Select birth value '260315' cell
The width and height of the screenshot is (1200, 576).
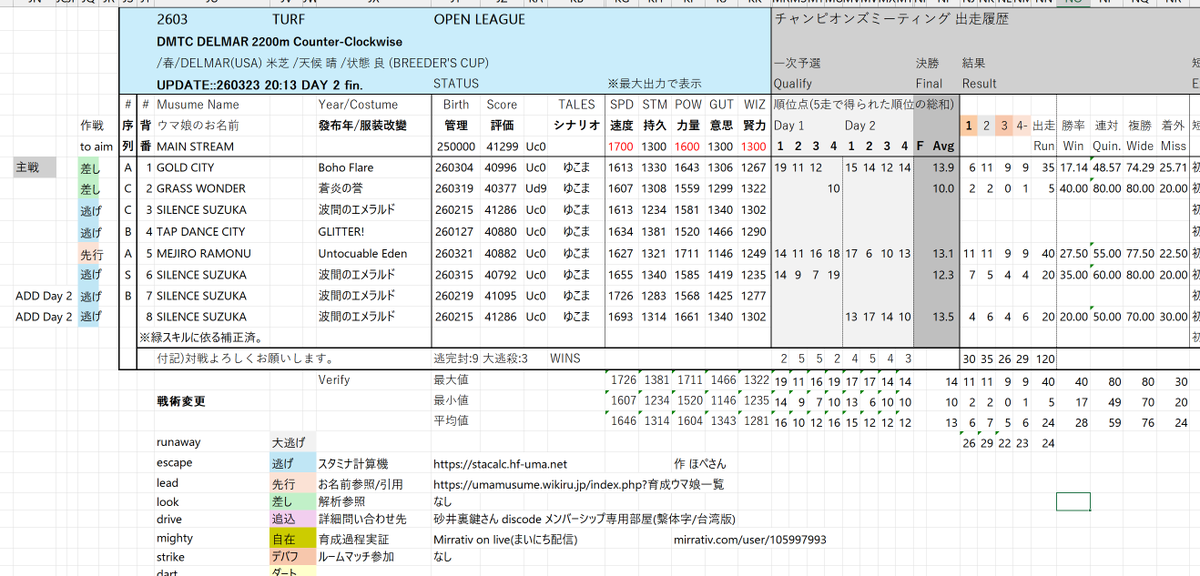tap(454, 275)
